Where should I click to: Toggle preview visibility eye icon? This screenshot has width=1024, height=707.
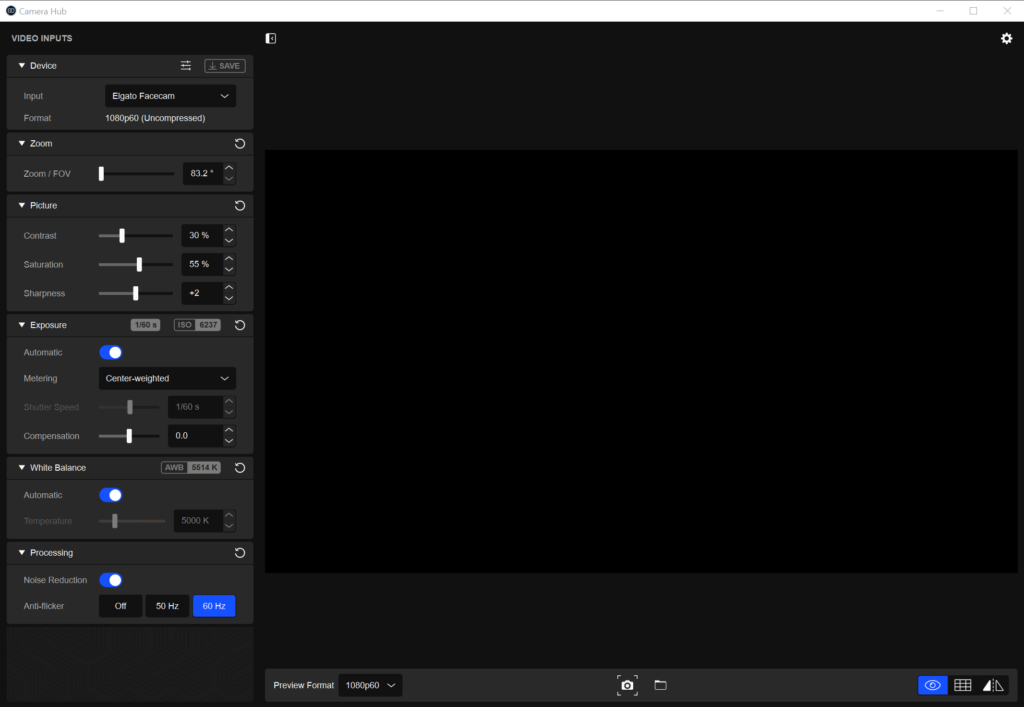pos(933,685)
